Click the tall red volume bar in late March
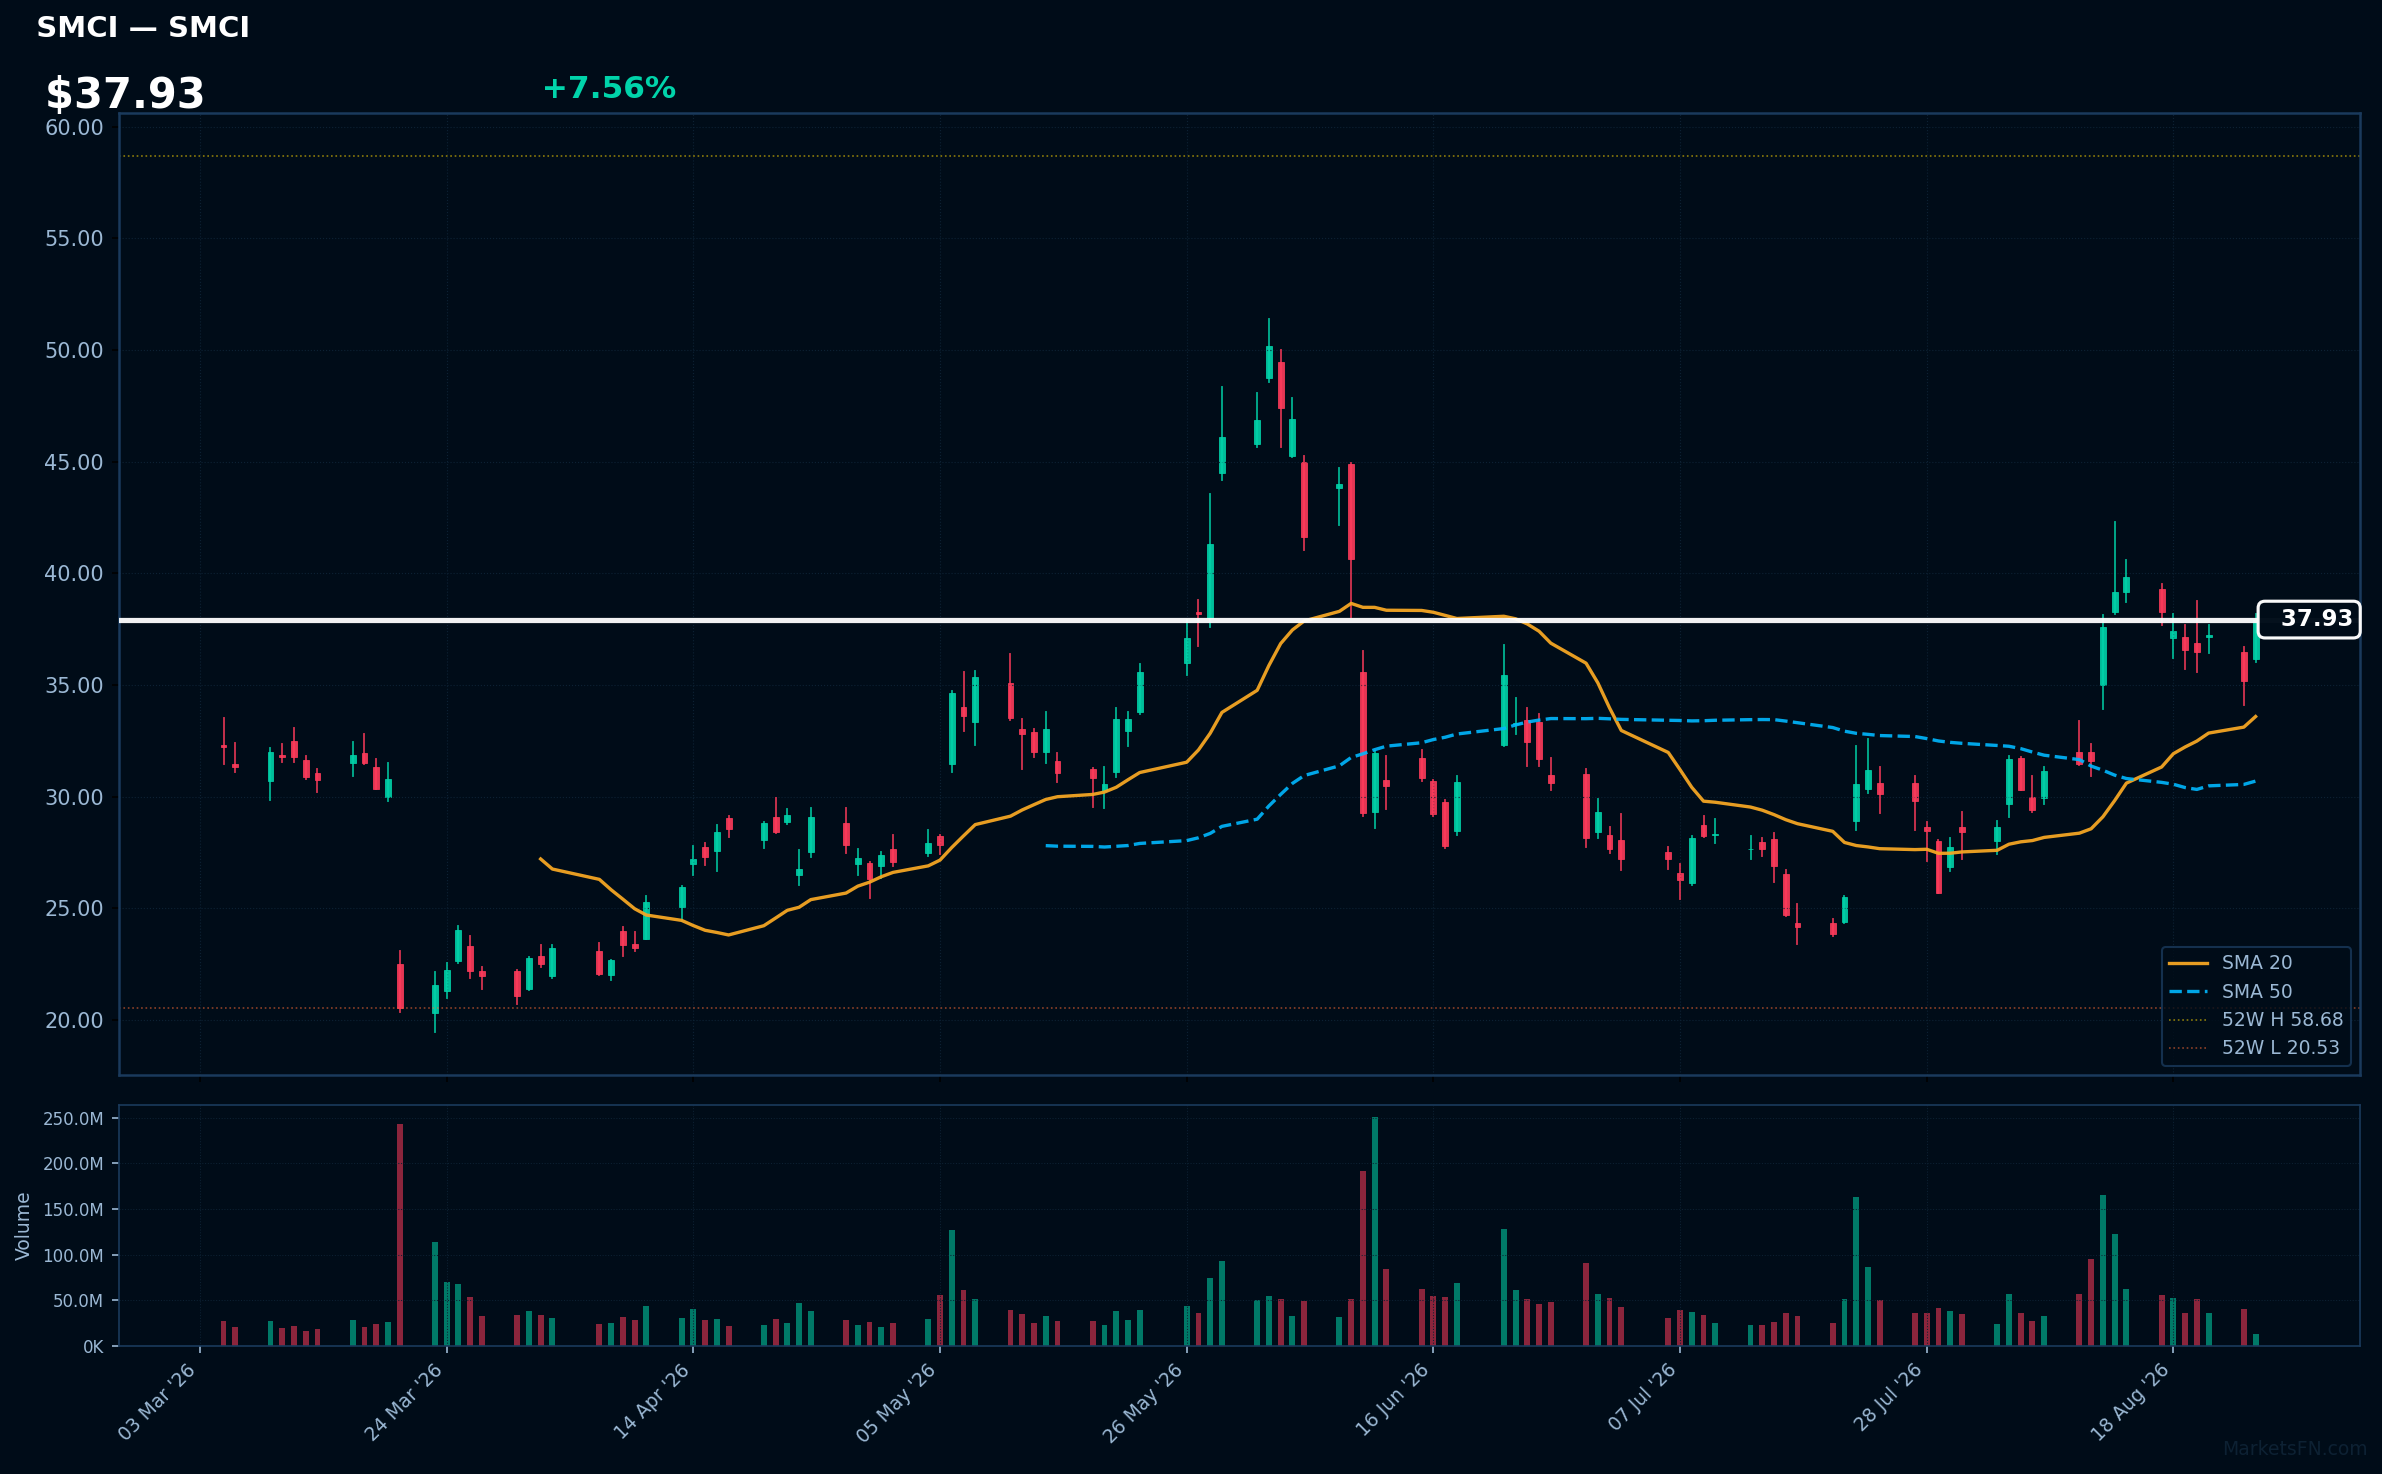 pos(400,1235)
